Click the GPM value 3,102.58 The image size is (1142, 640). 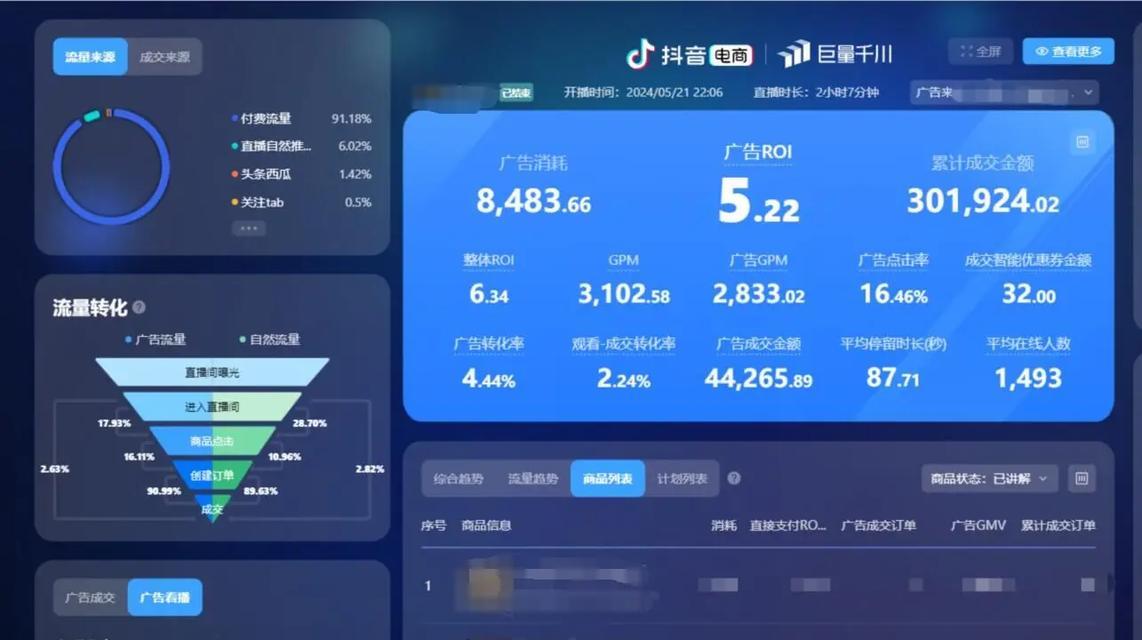[x=623, y=294]
